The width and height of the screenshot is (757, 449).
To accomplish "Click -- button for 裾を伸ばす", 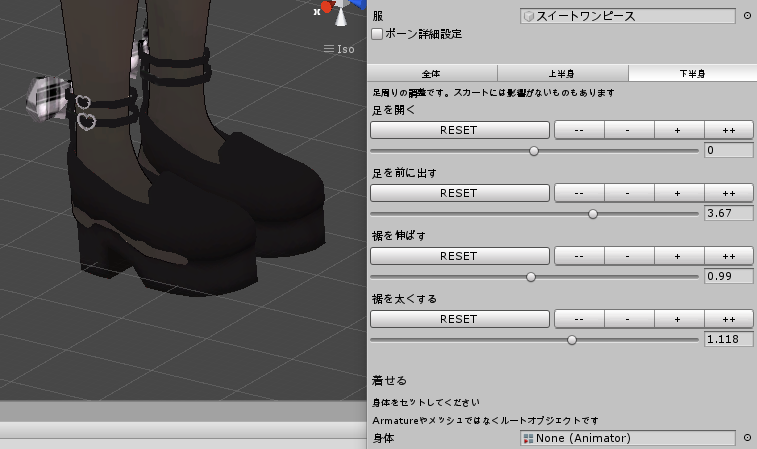I will click(x=579, y=256).
